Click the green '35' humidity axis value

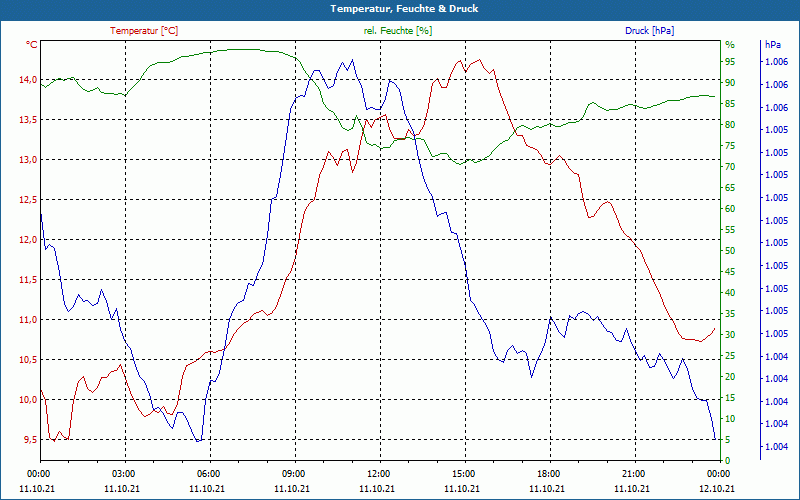tap(730, 314)
